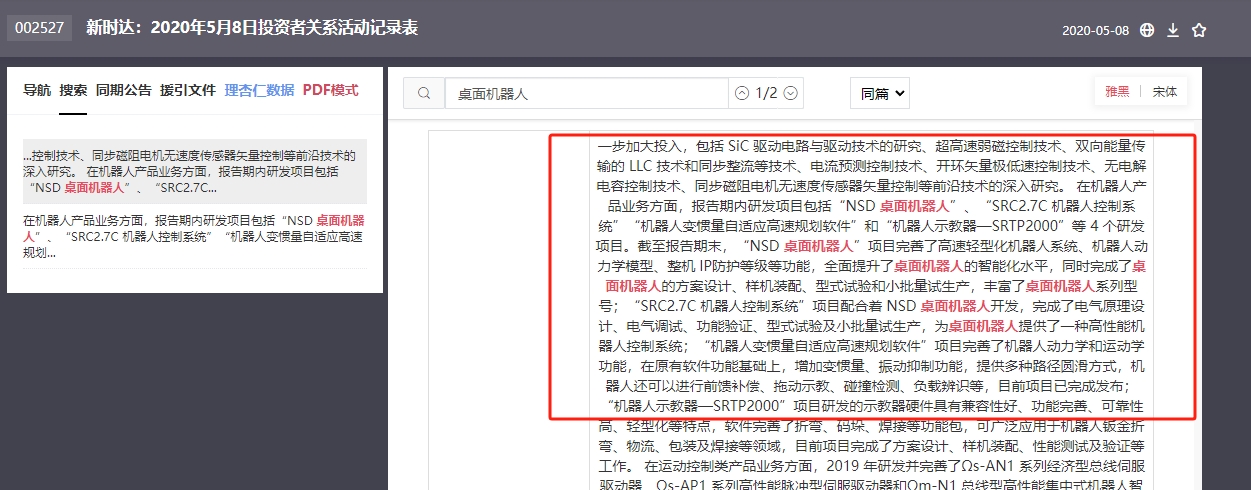1251x490 pixels.
Task: Open the 同期公告 tab
Action: (124, 90)
